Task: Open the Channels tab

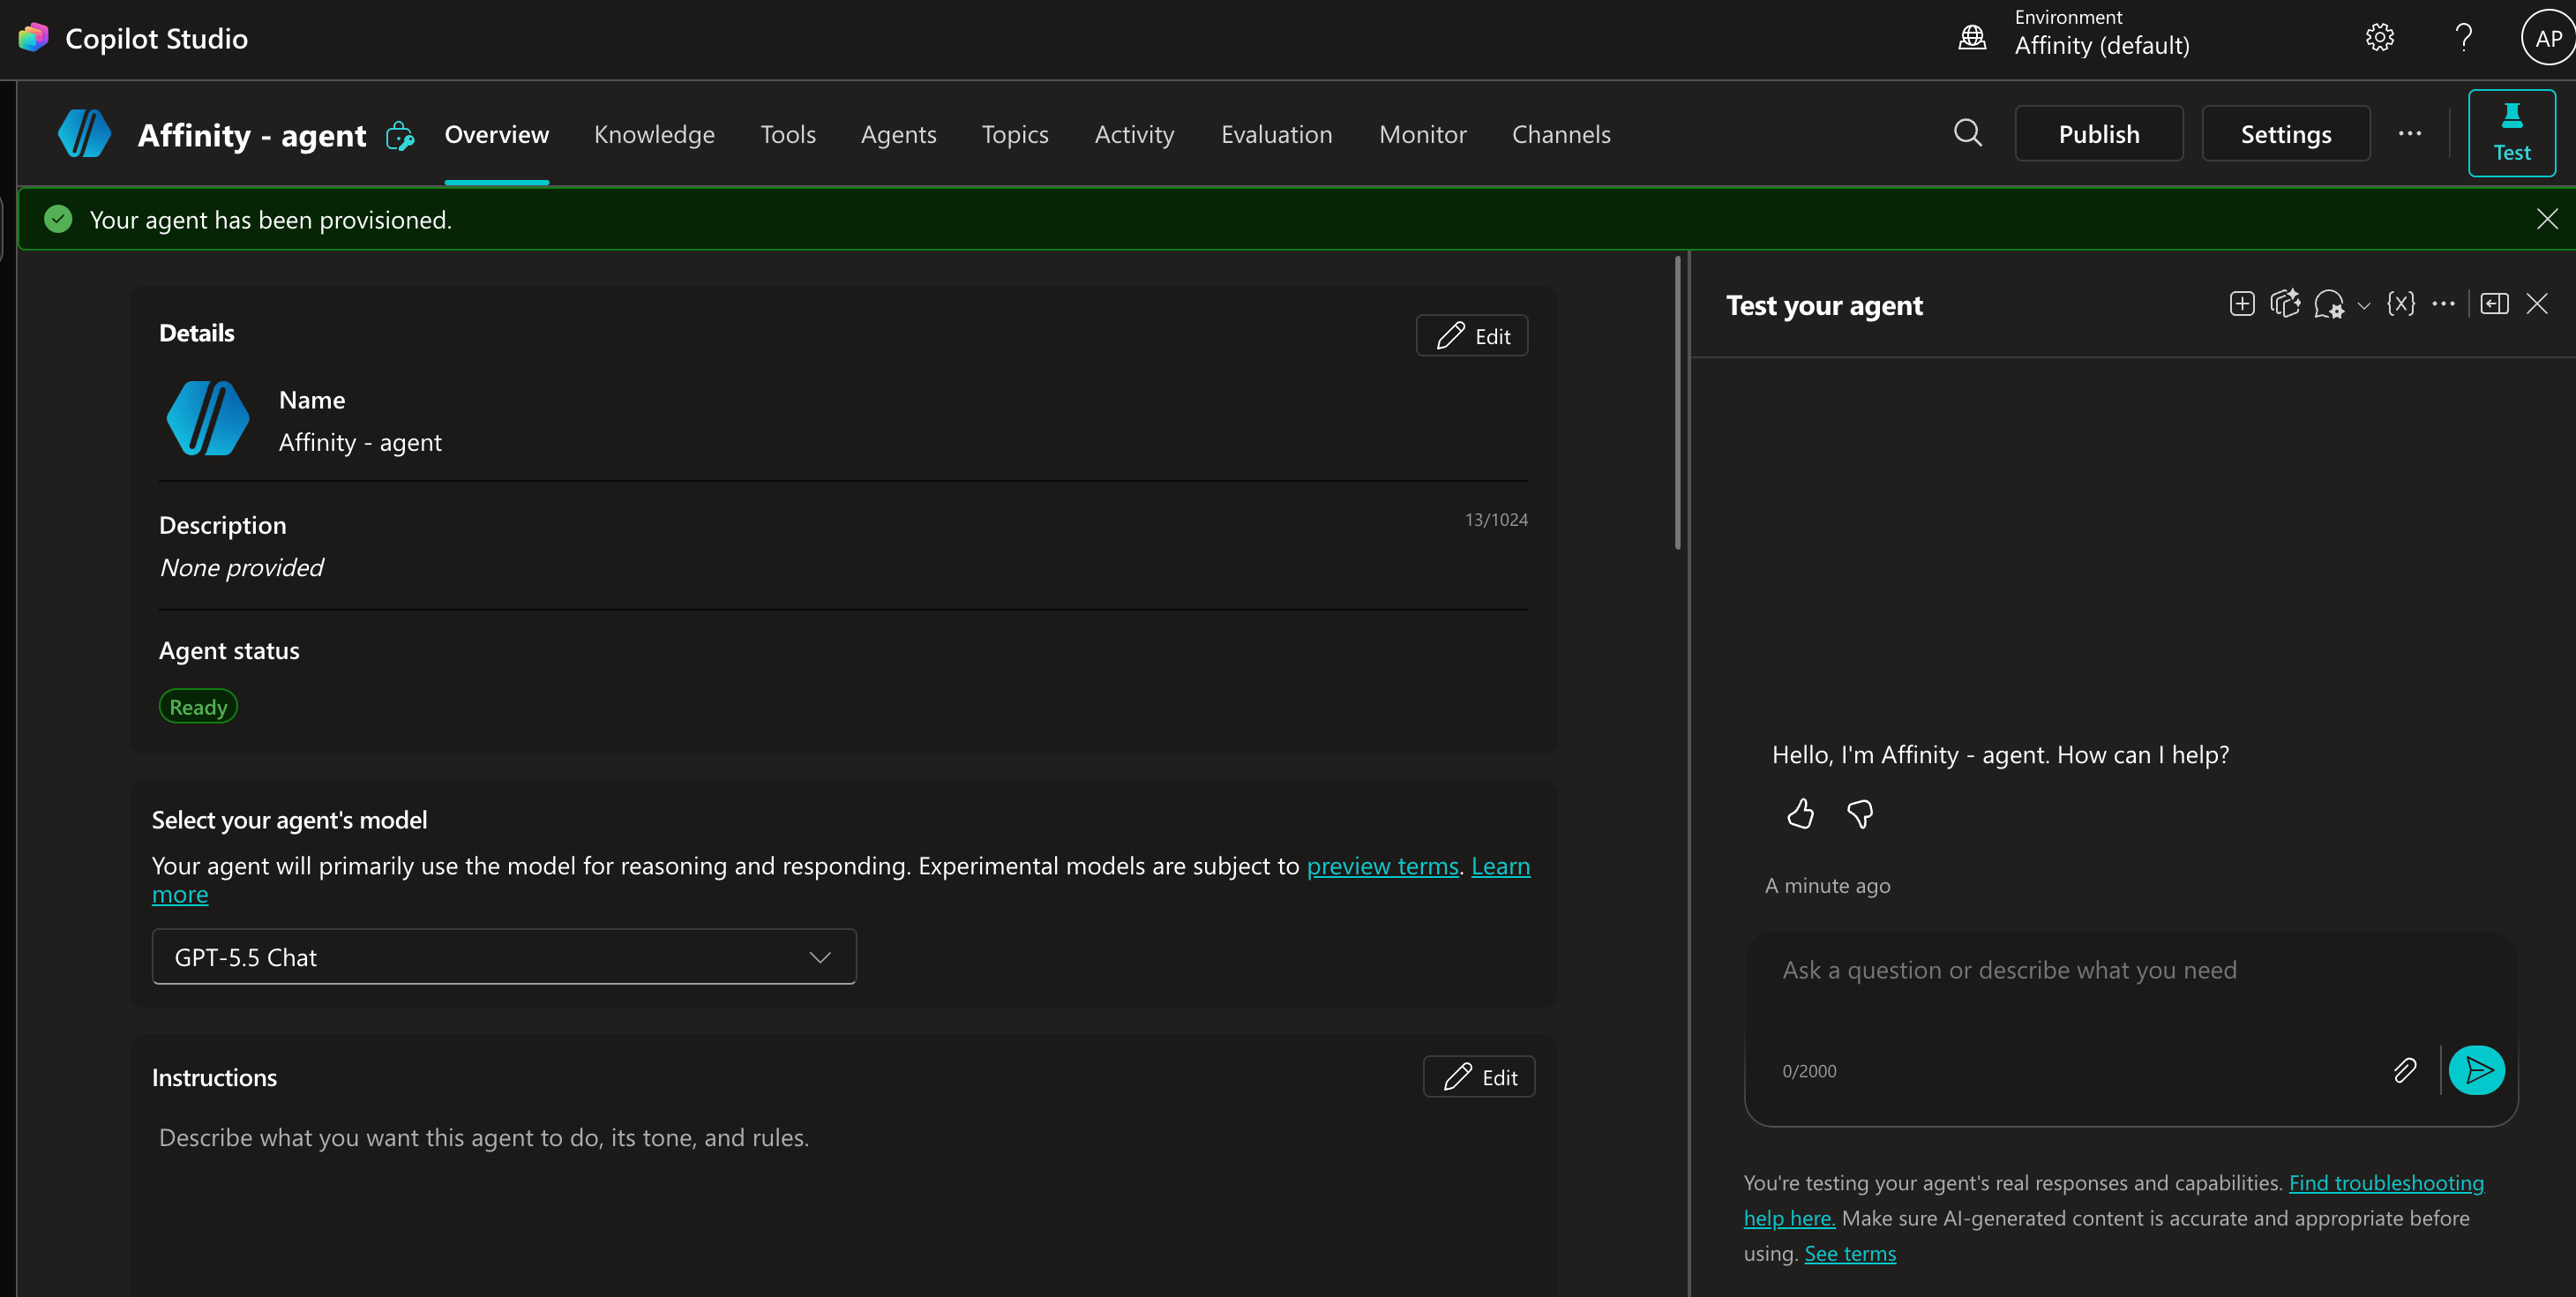Action: [x=1560, y=134]
